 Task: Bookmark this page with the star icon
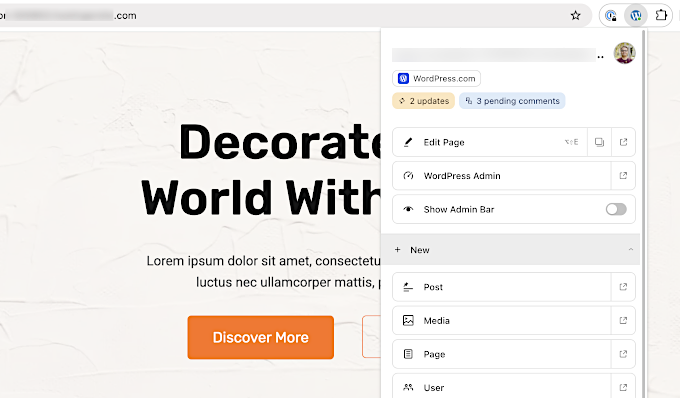pyautogui.click(x=575, y=16)
